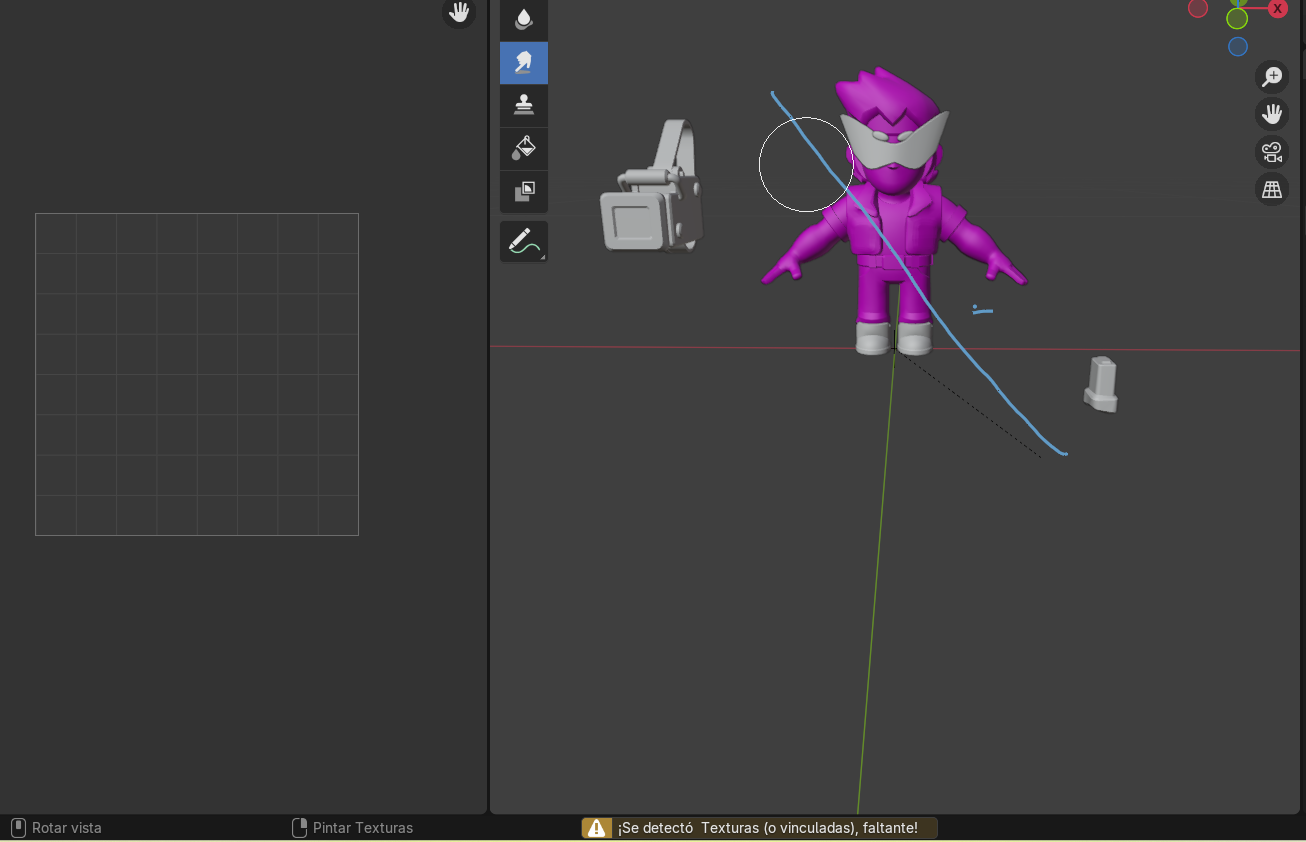
Task: Click the zoom magnifier gizmo button
Action: click(1272, 77)
